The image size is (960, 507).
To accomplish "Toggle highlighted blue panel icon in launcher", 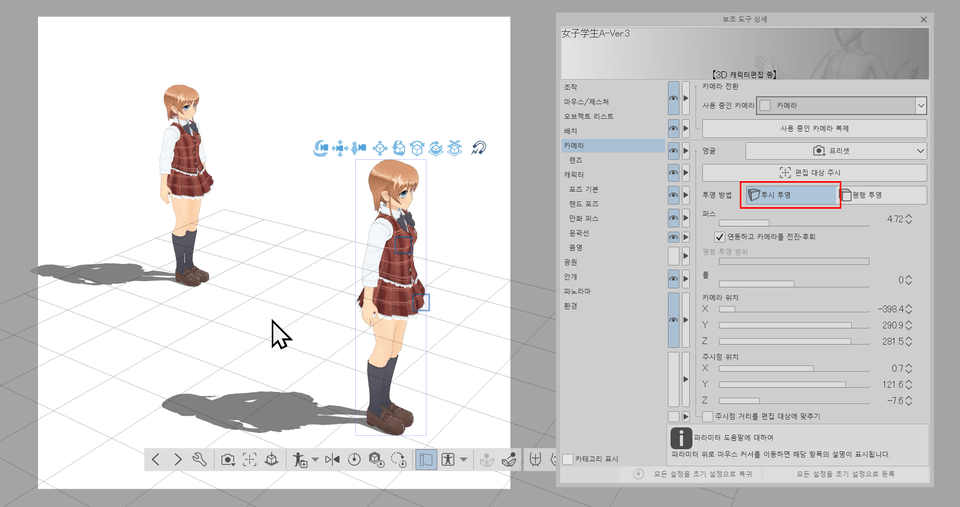I will click(x=426, y=459).
